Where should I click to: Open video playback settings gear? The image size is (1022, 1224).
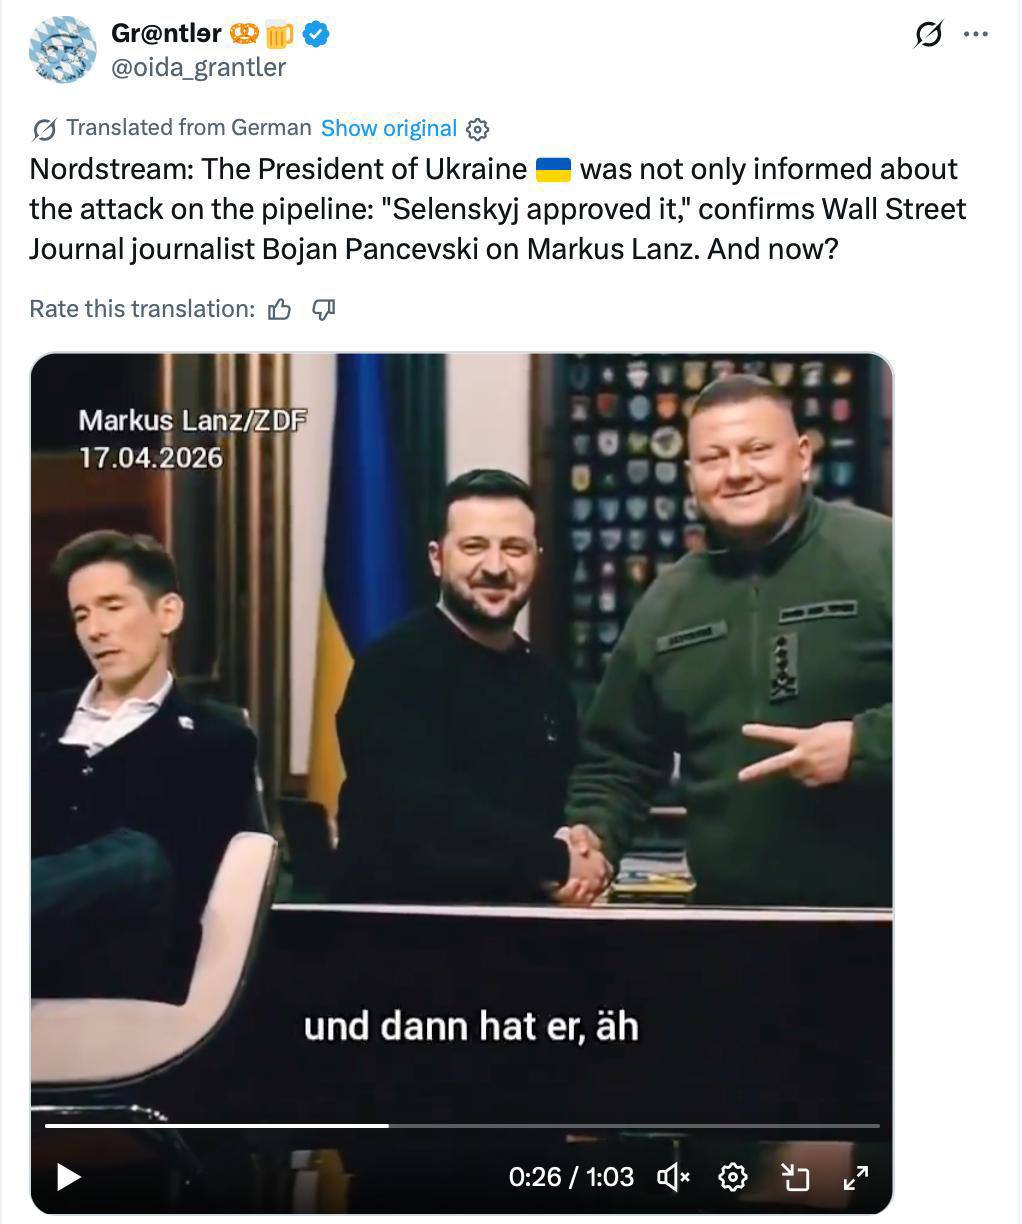point(733,1177)
